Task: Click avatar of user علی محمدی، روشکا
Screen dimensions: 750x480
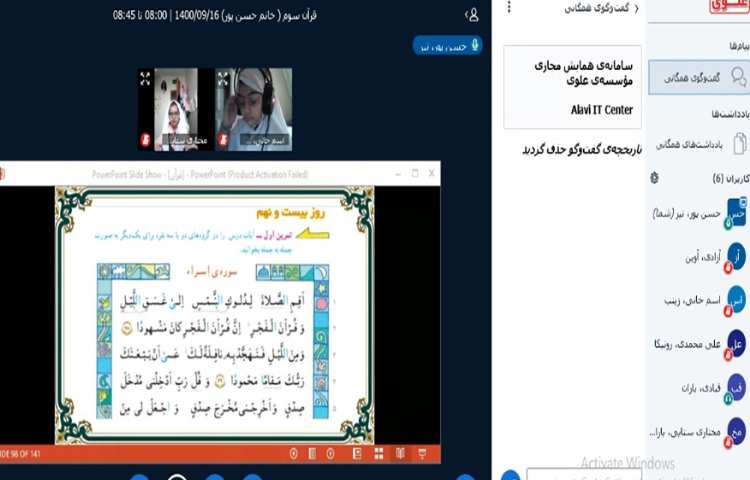Action: click(x=736, y=344)
